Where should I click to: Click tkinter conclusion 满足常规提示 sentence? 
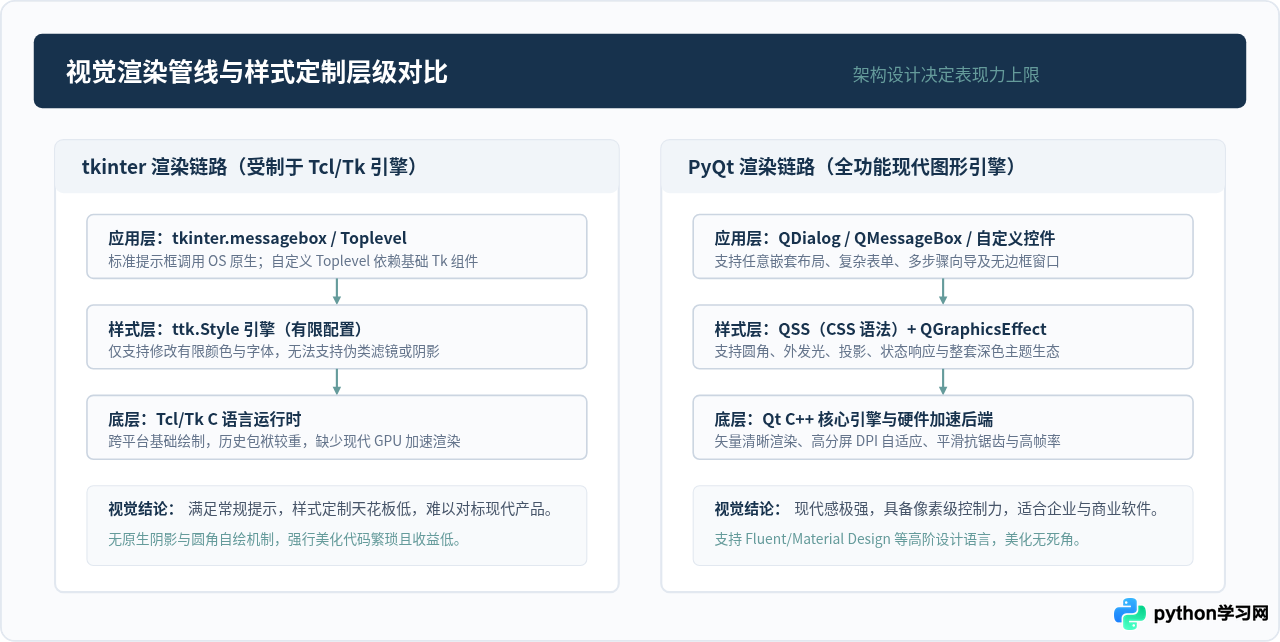point(371,509)
